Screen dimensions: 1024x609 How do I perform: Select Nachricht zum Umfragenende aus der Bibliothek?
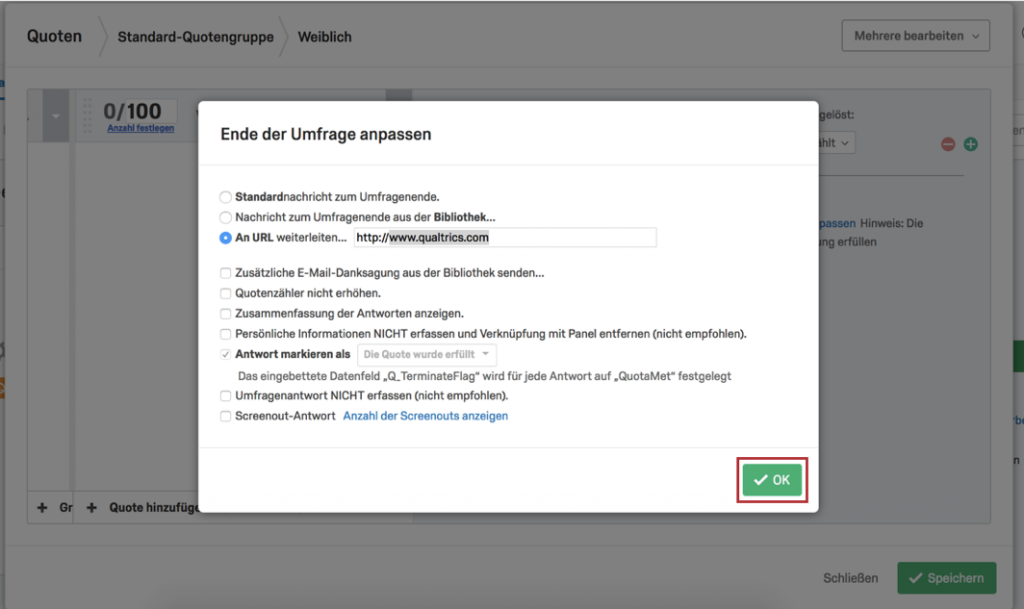[x=225, y=217]
